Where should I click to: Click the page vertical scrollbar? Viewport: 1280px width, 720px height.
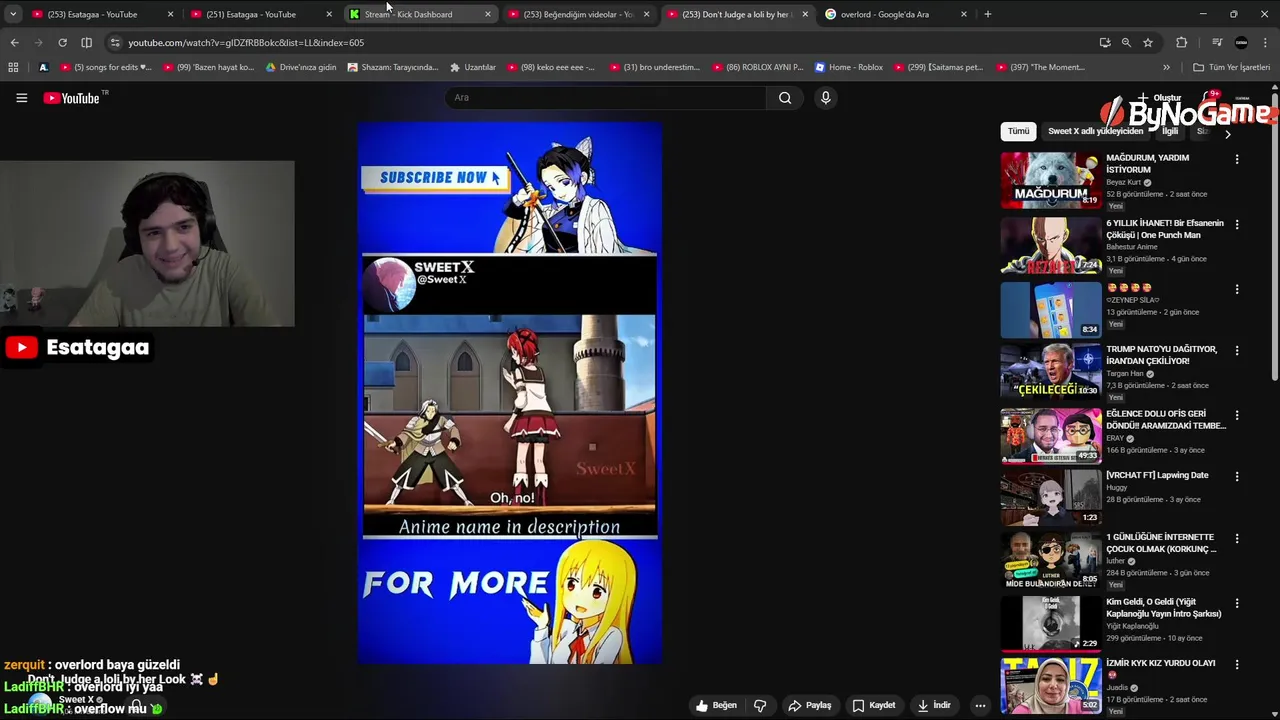tap(1274, 235)
